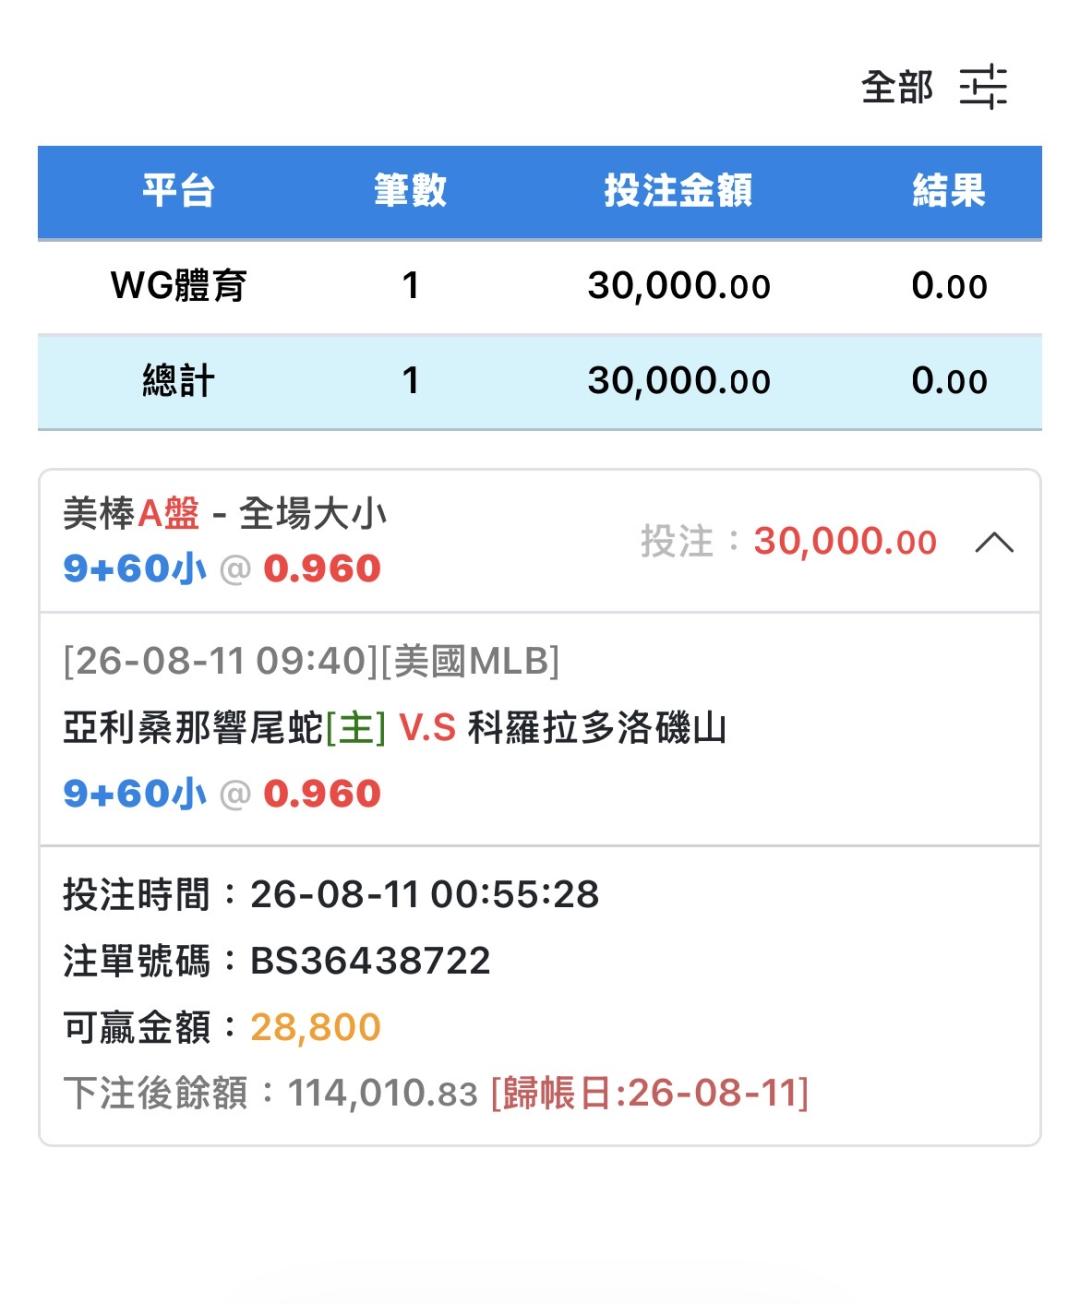Image resolution: width=1080 pixels, height=1304 pixels.
Task: Tap the red 30,000.00 stake amount
Action: (x=845, y=542)
